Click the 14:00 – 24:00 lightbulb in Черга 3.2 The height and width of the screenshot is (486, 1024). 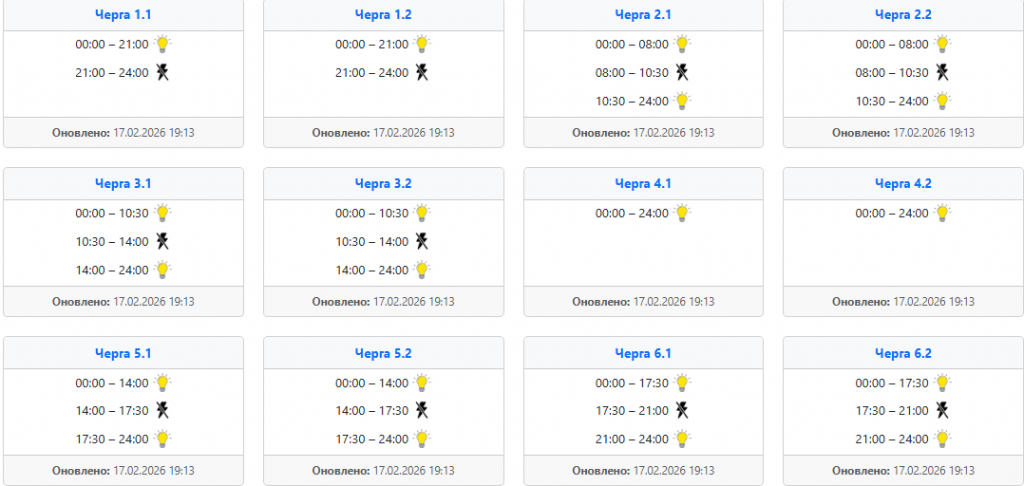(x=422, y=270)
